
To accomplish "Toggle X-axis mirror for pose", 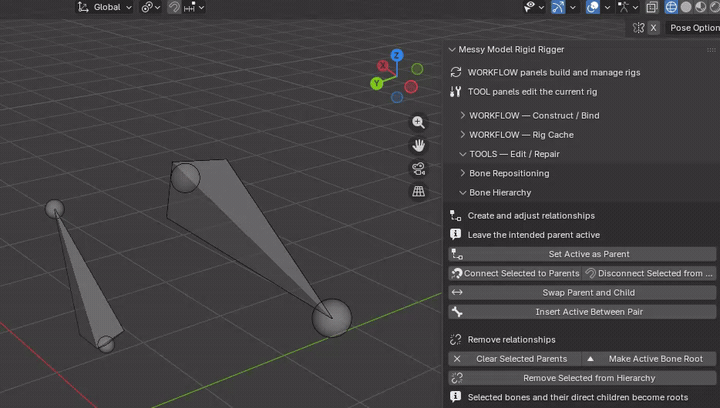I will click(653, 28).
